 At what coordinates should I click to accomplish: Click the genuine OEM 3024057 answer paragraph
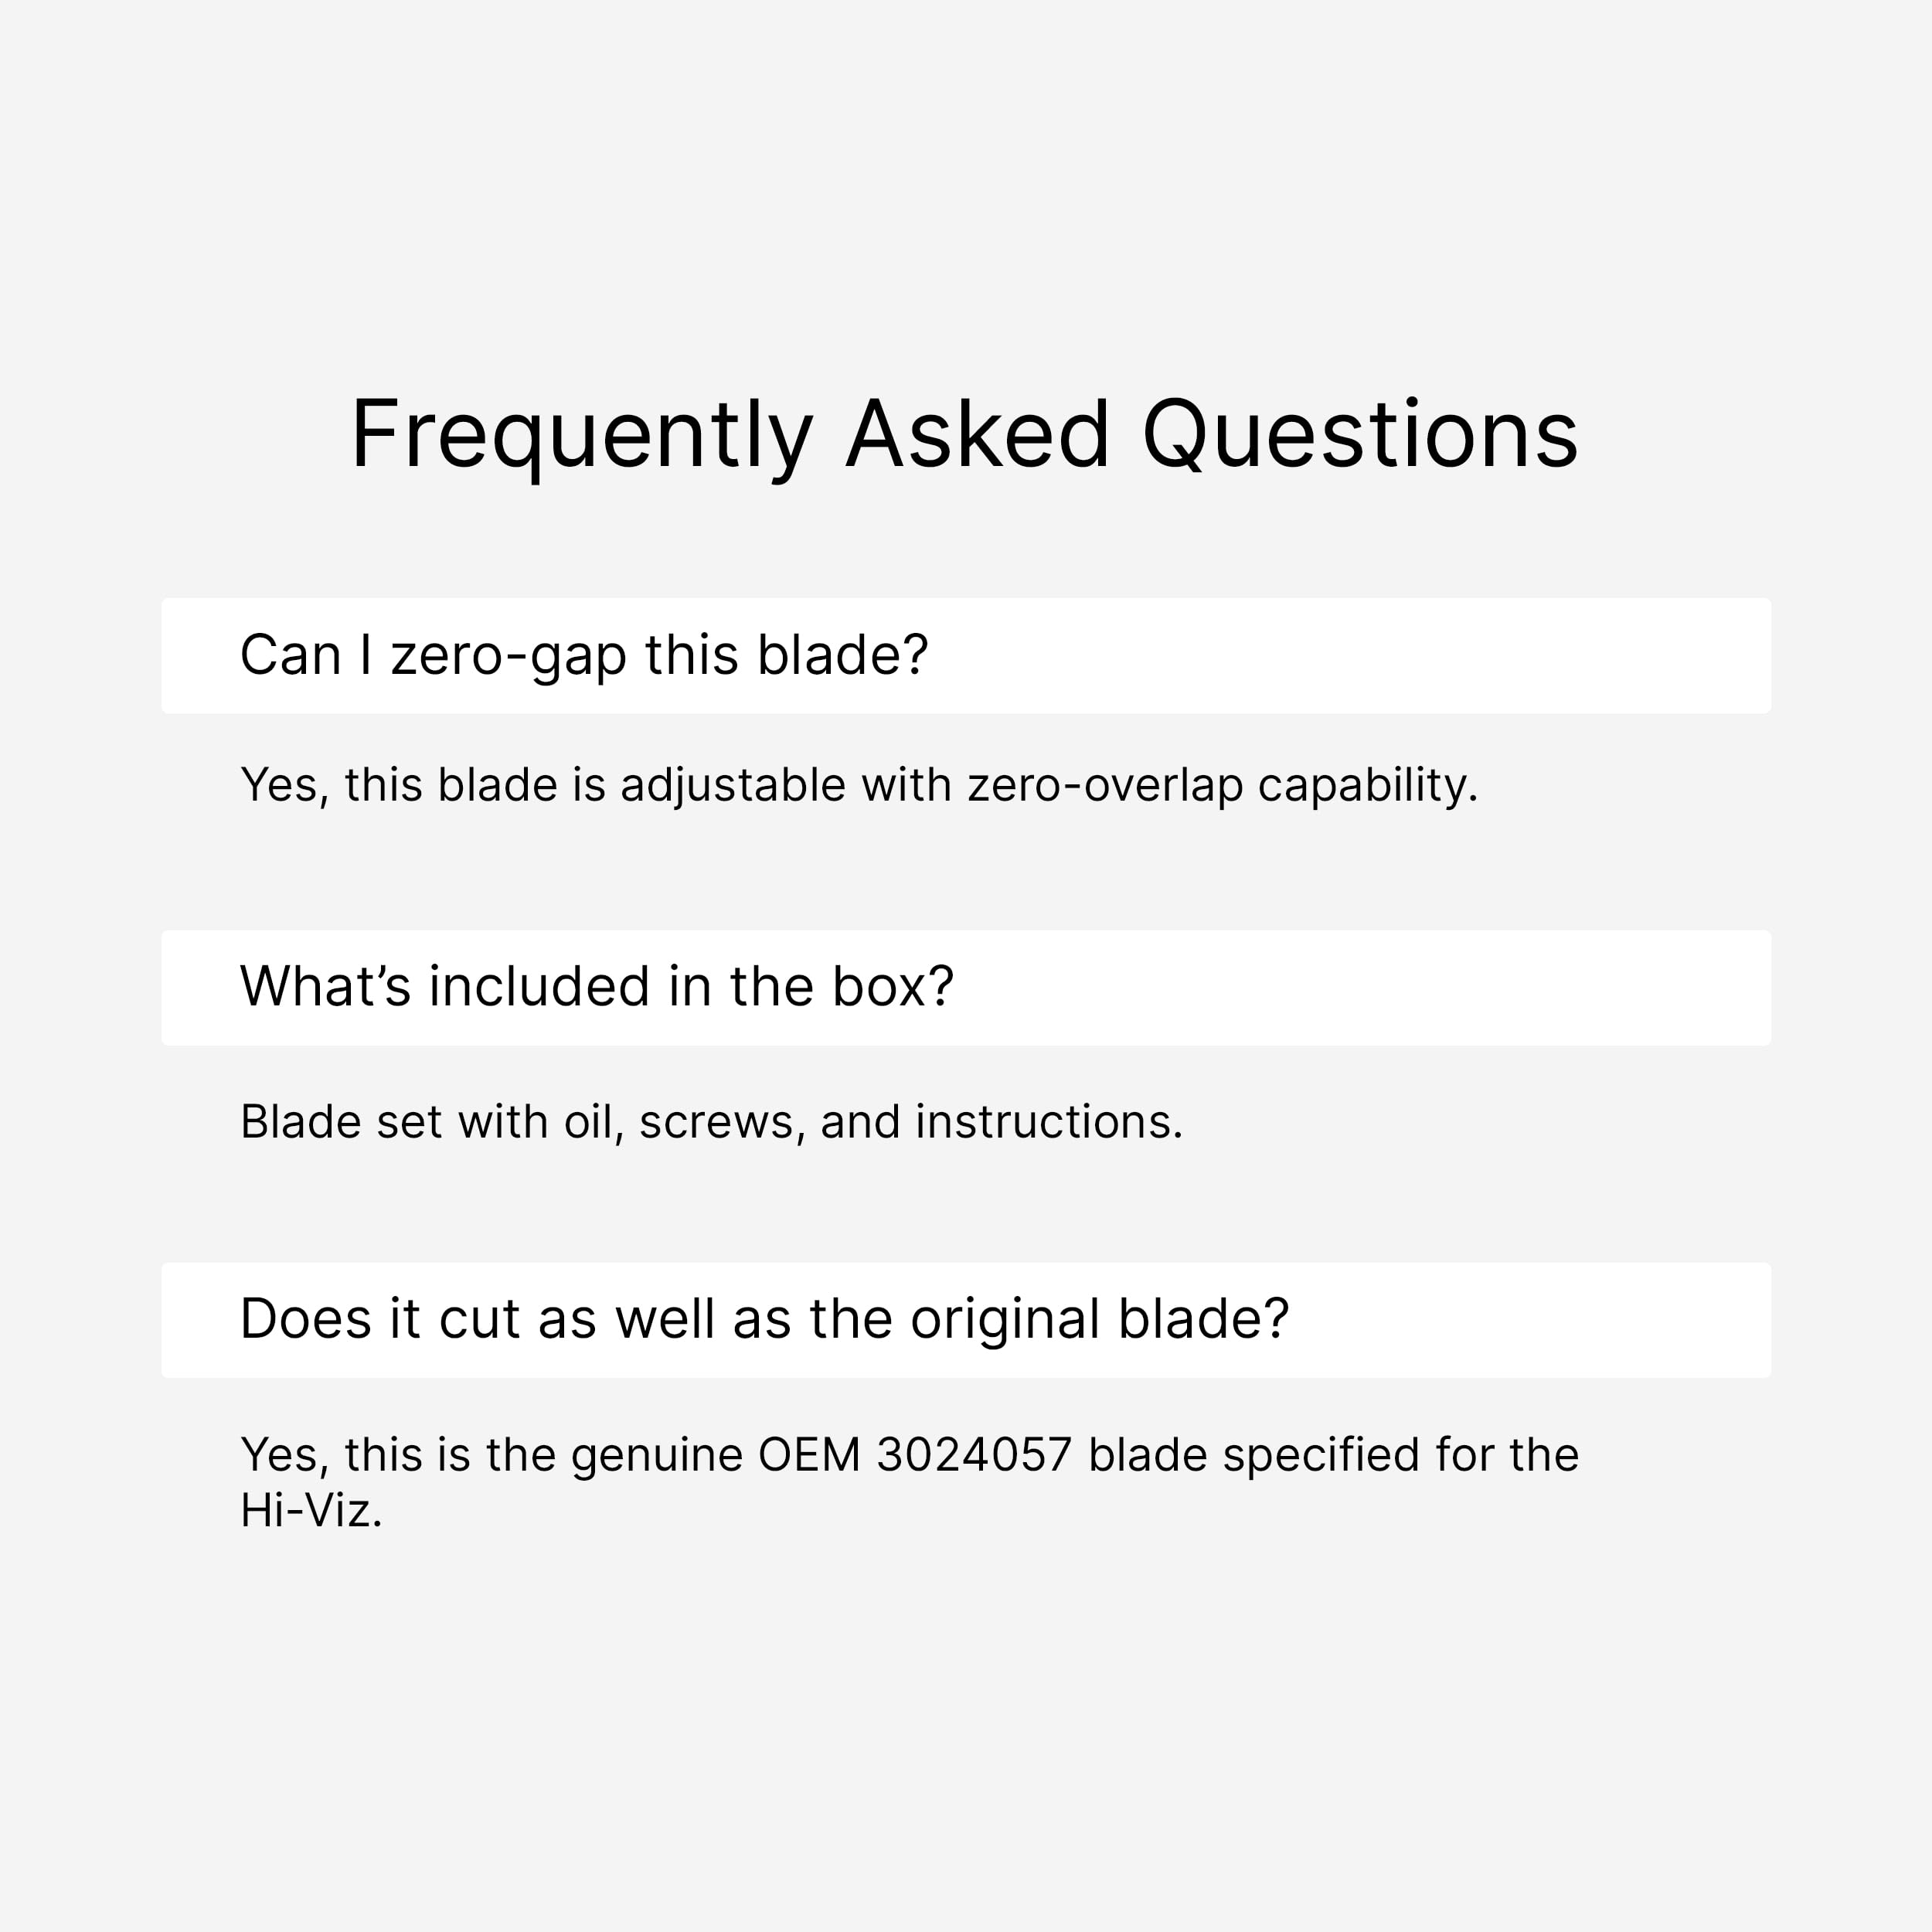point(909,1482)
